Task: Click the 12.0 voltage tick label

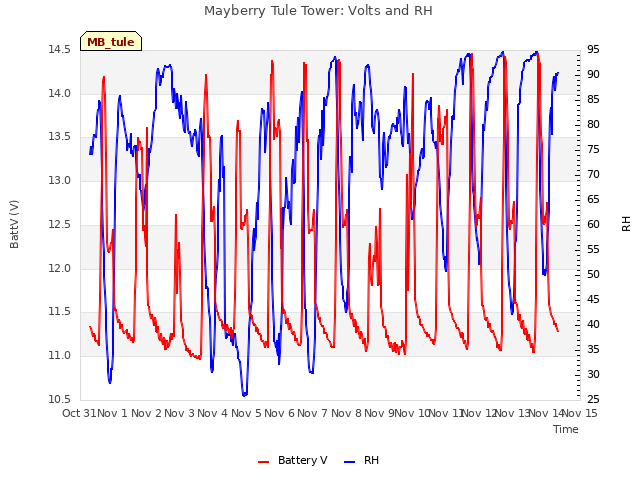Action: click(59, 268)
